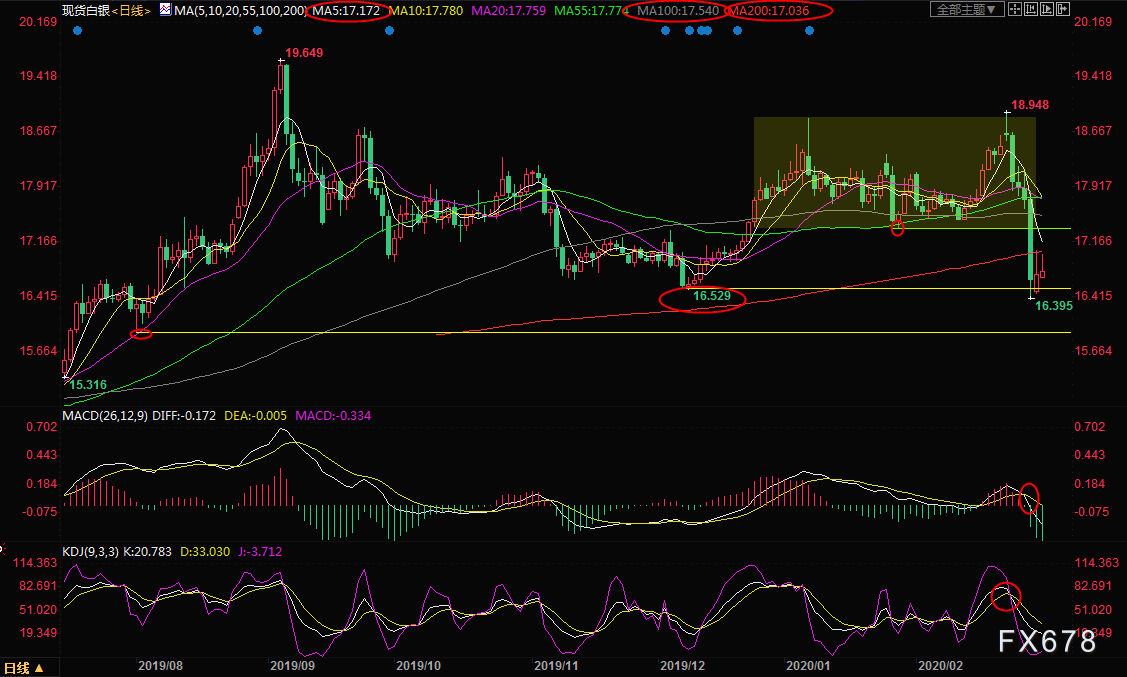Click the shift-right panel icon
This screenshot has width=1127, height=677.
tap(1062, 9)
